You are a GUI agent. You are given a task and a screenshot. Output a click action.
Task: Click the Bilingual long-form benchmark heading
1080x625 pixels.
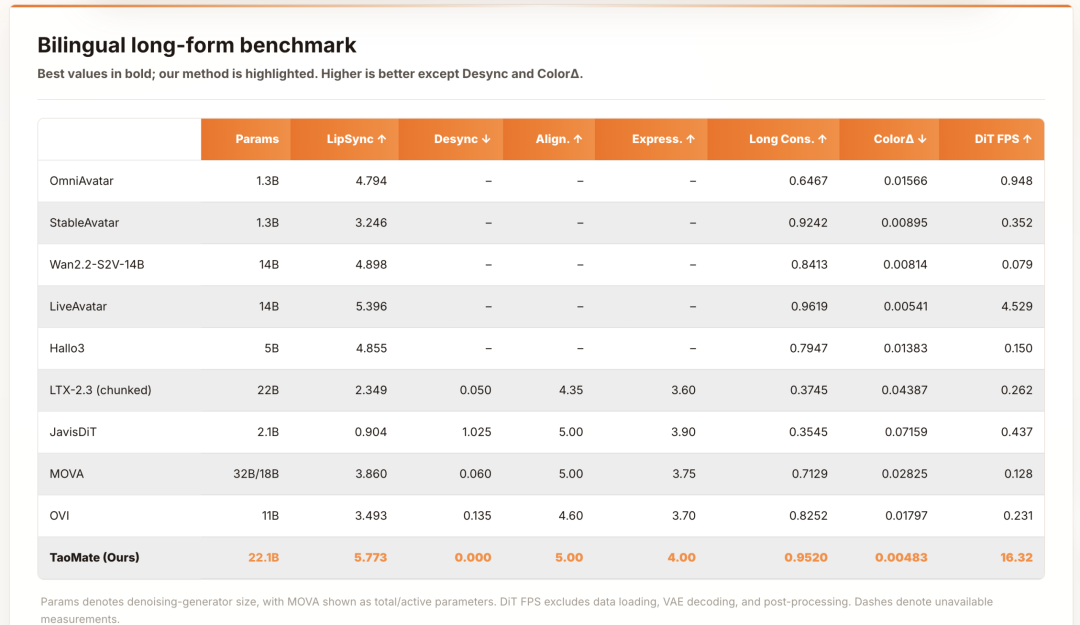[x=196, y=45]
